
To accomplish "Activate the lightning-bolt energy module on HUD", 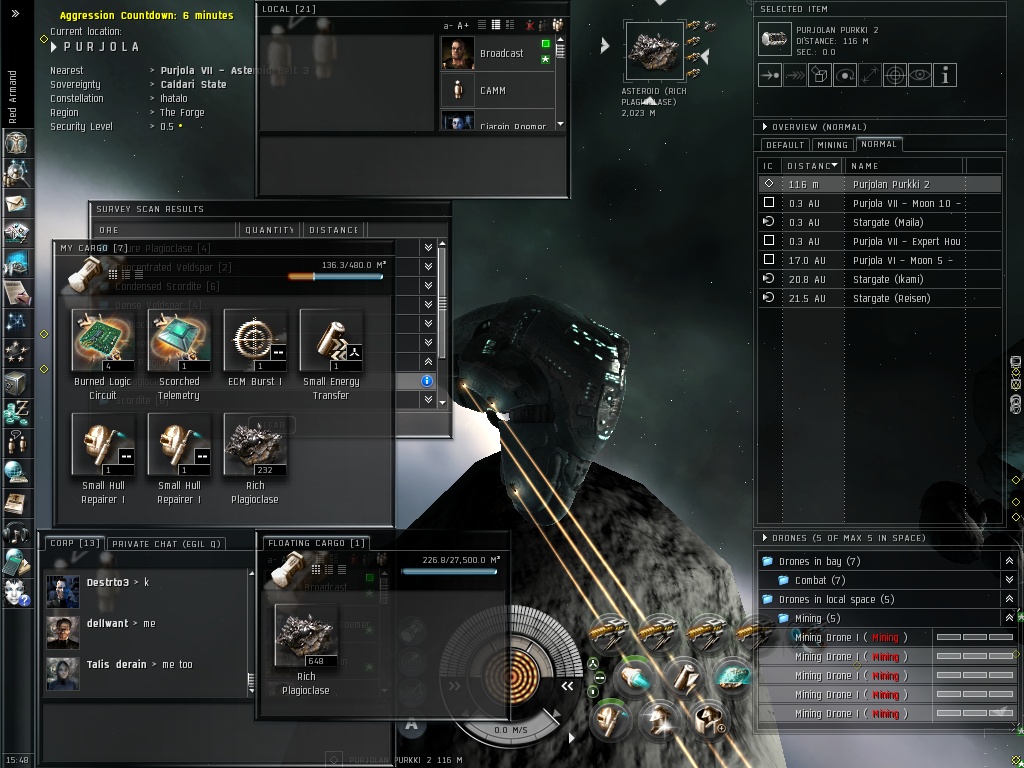I will tap(684, 677).
